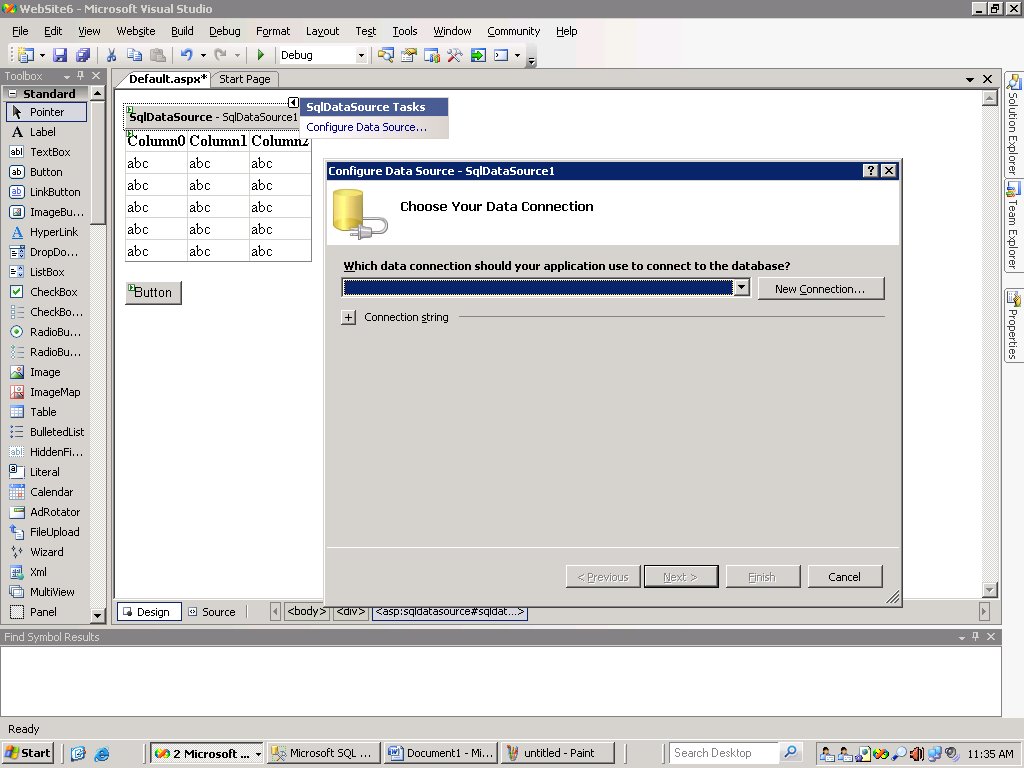Screen dimensions: 1024x768
Task: Open the Format menu
Action: click(273, 31)
